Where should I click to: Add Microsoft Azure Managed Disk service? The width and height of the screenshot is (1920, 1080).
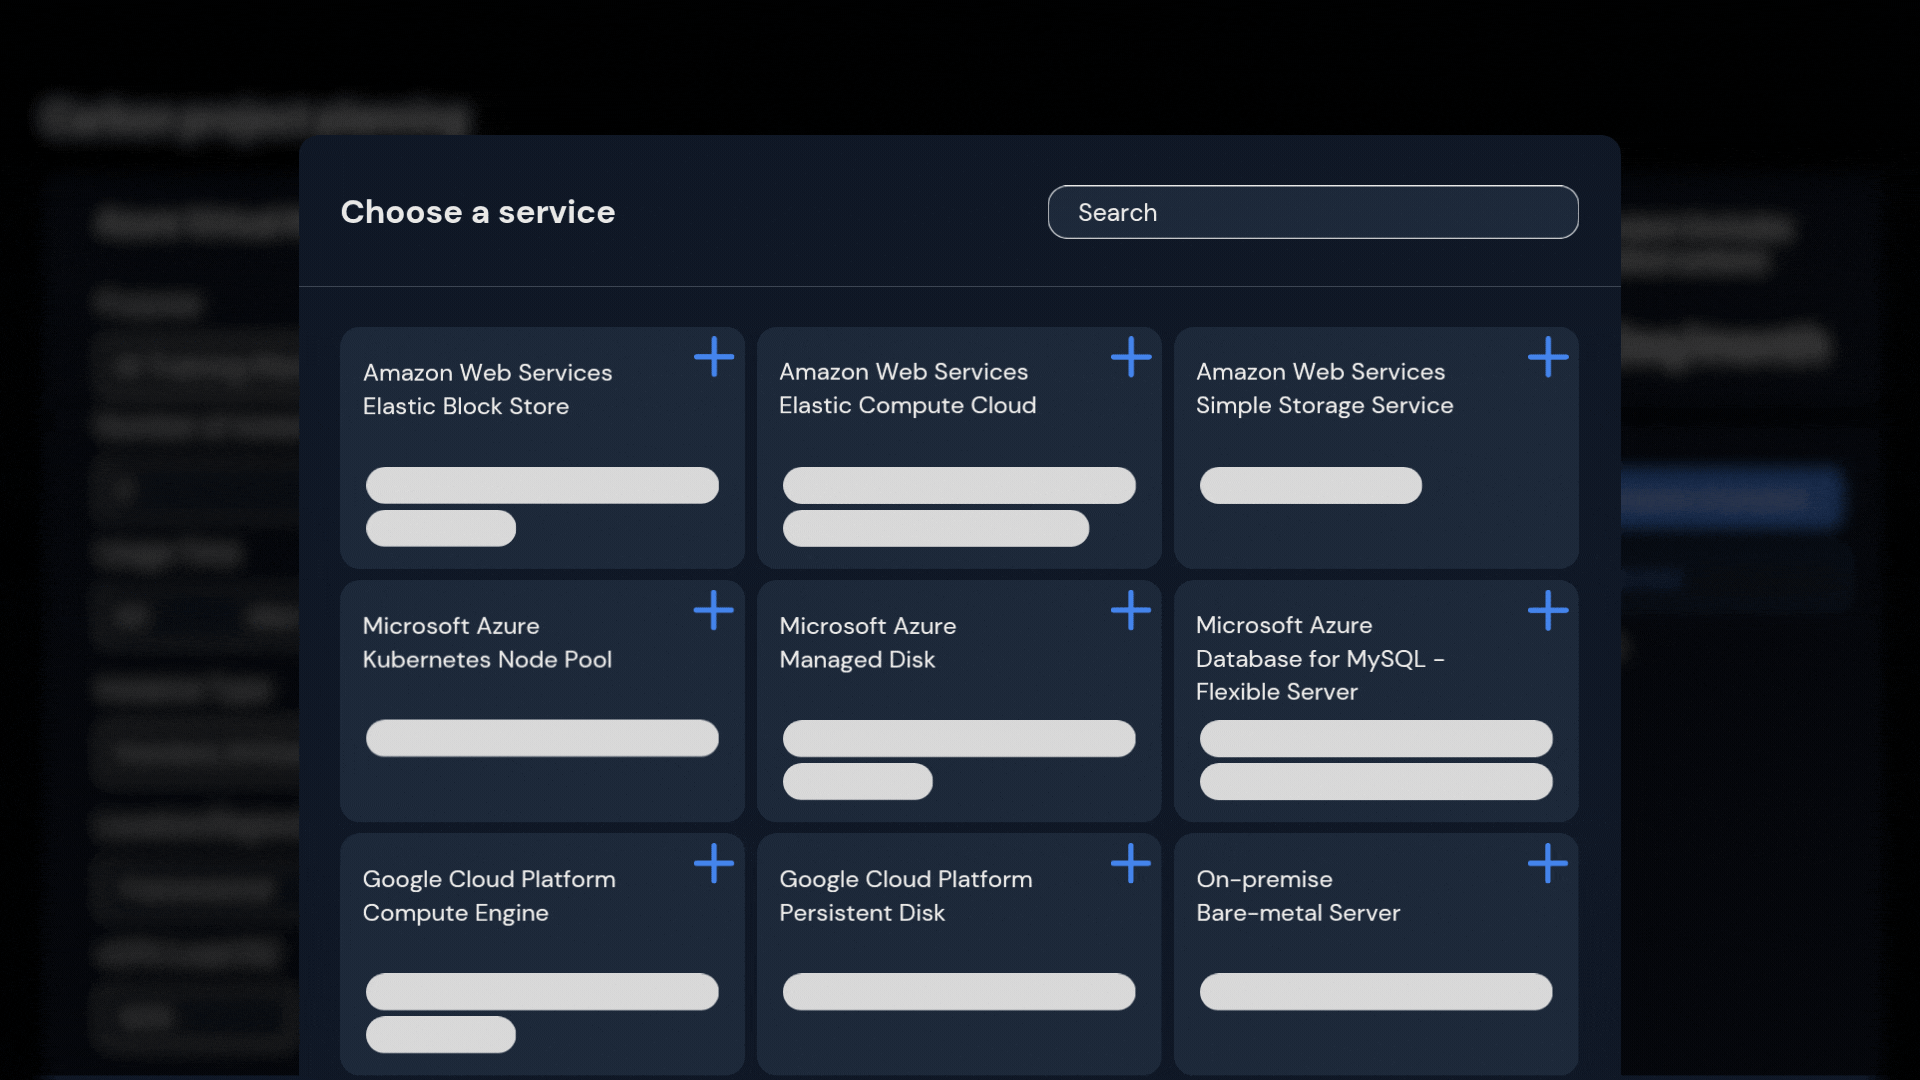[1131, 610]
